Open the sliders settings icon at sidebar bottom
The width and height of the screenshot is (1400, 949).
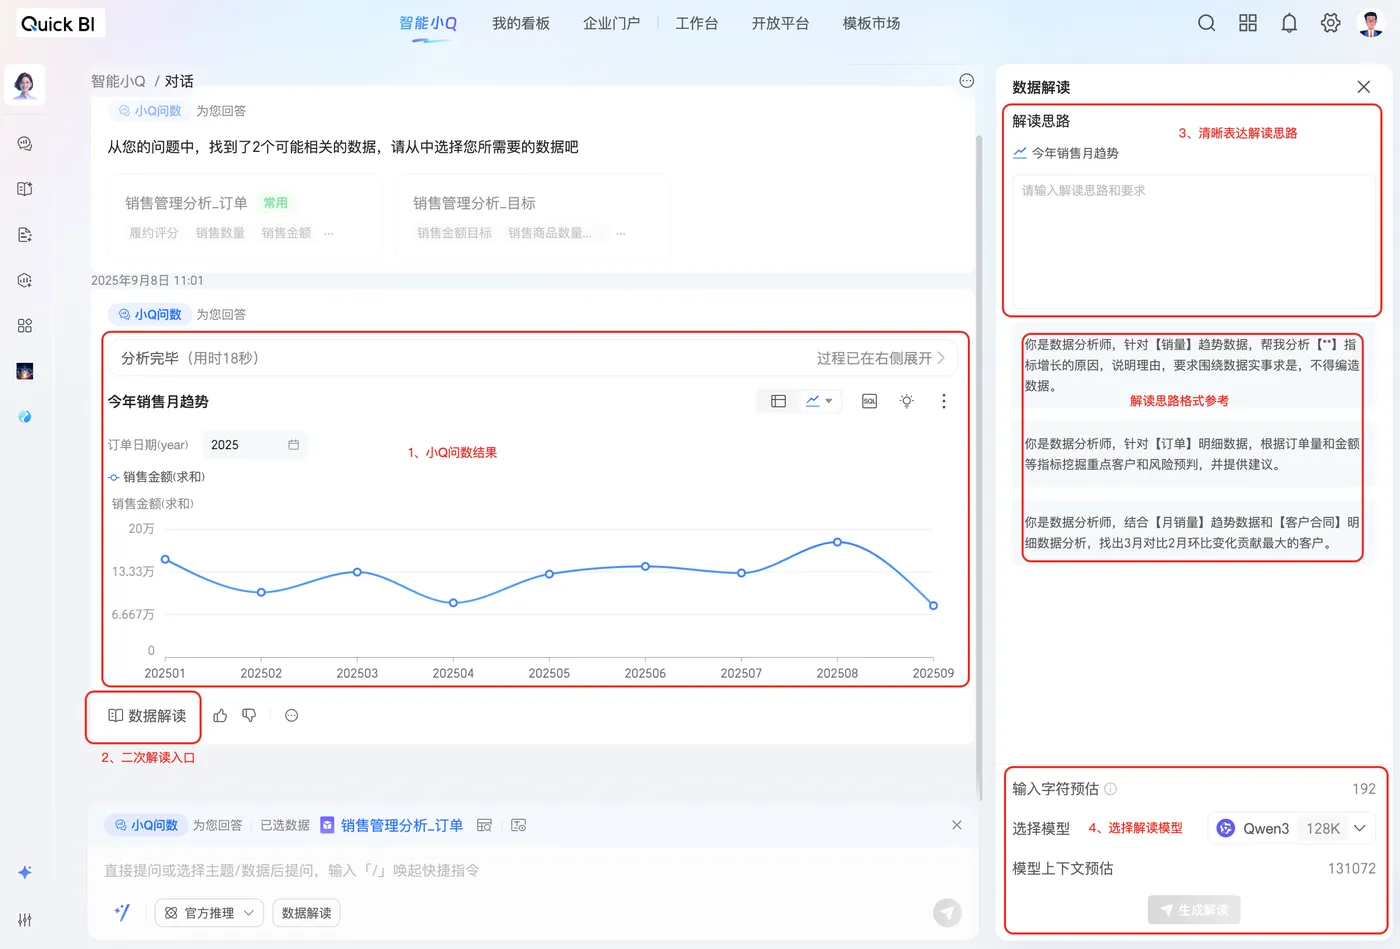point(25,920)
